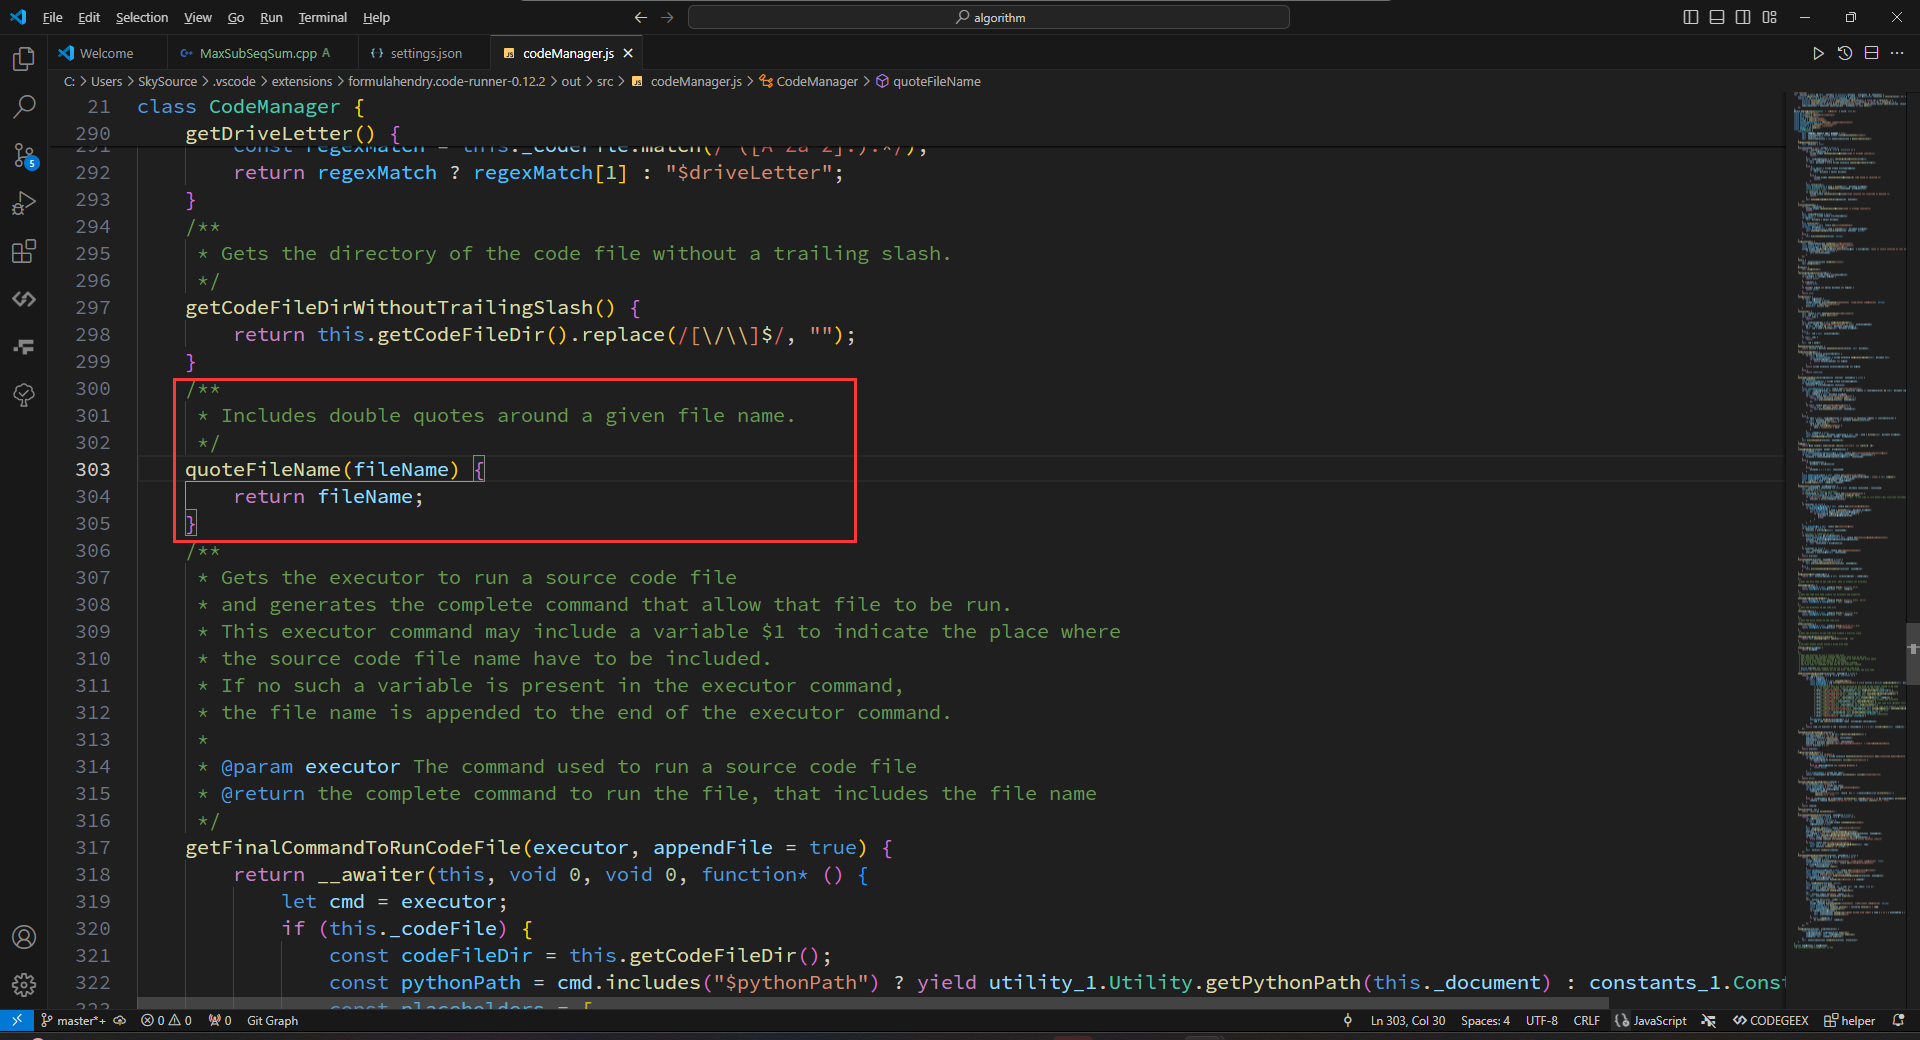The image size is (1920, 1040).
Task: Click the crossed-out icon next to JavaScript
Action: click(x=1709, y=1020)
